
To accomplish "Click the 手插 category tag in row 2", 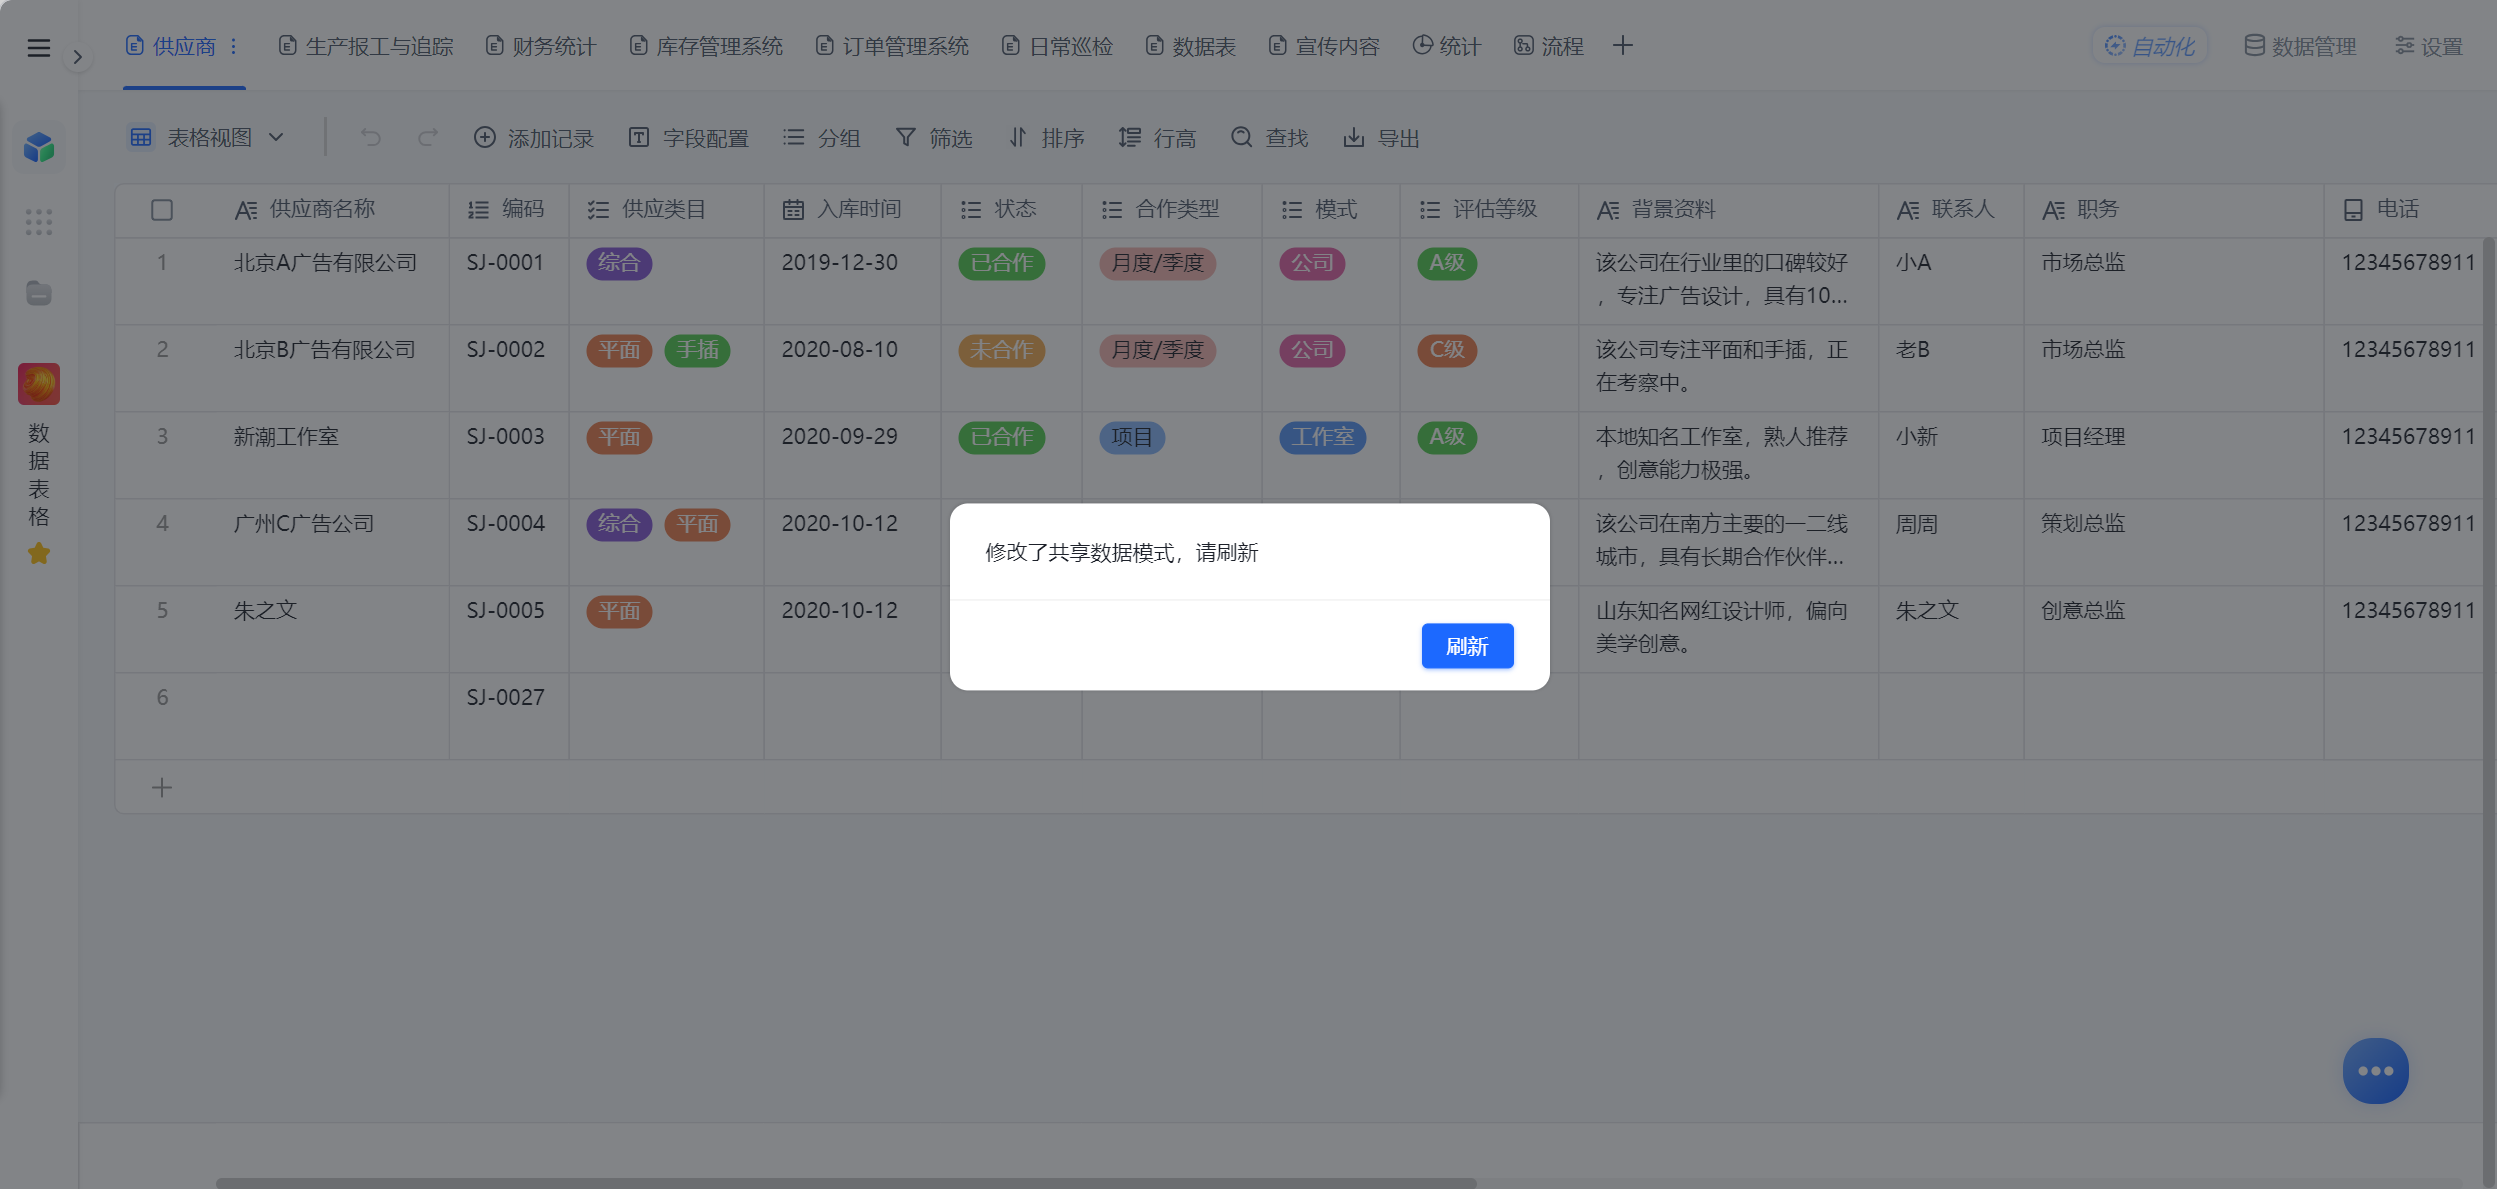I will pyautogui.click(x=698, y=350).
